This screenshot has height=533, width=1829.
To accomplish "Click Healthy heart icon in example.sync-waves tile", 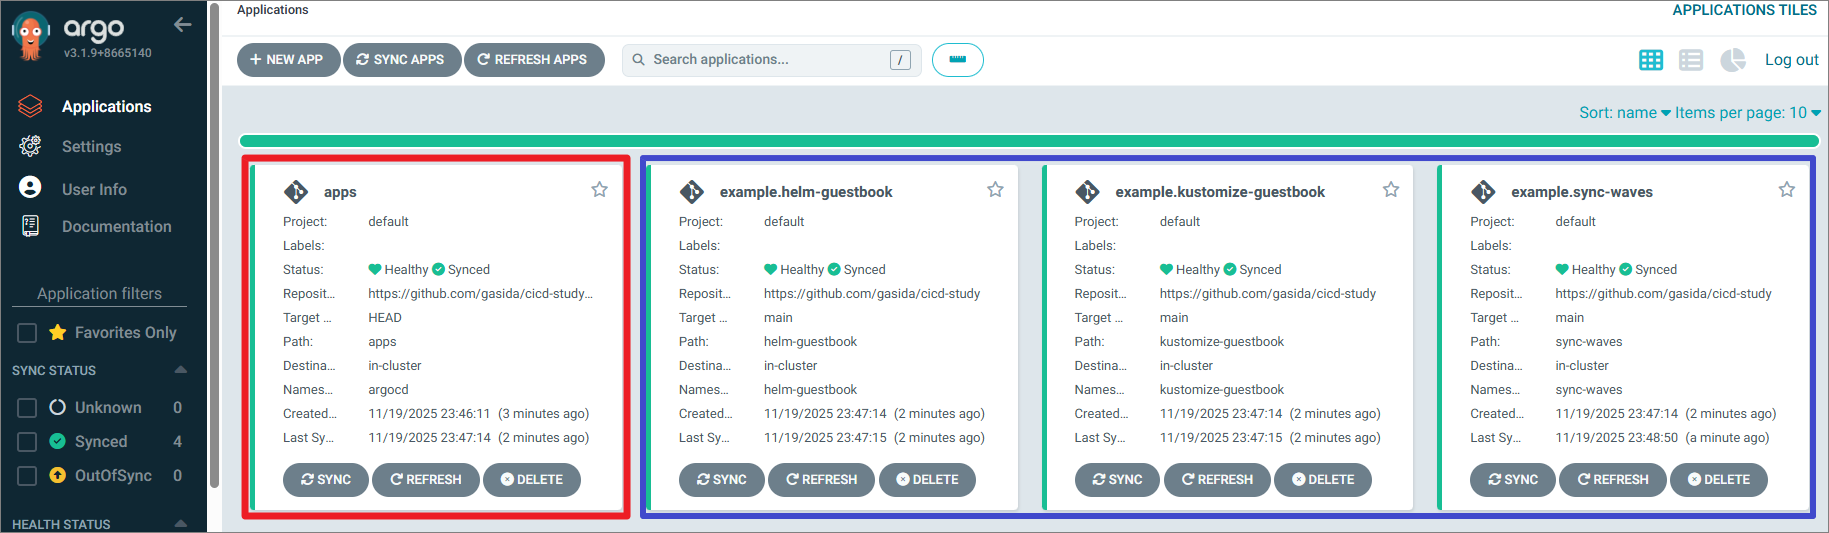I will (x=1562, y=270).
